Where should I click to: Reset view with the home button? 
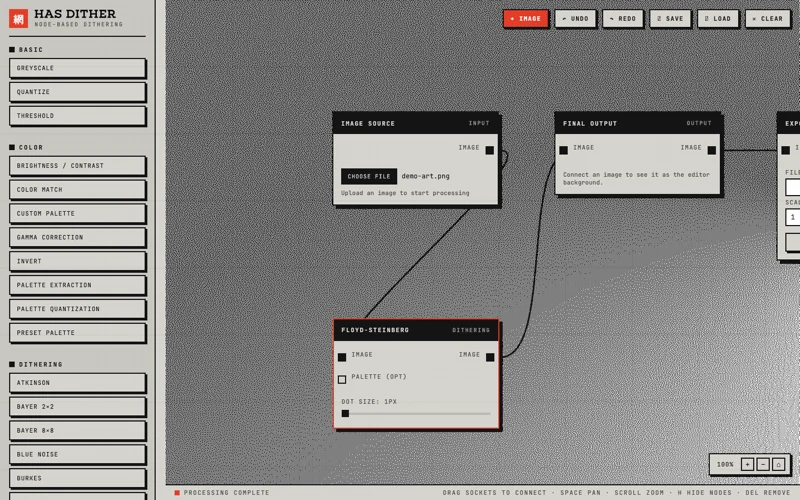click(779, 464)
